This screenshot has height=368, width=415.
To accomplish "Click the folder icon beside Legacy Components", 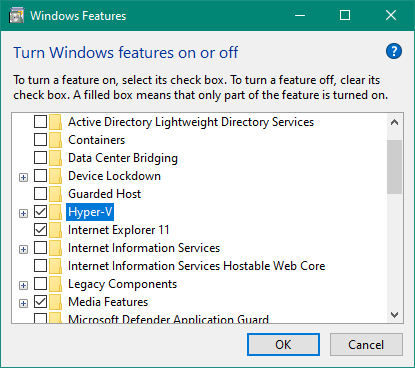I will tap(55, 284).
